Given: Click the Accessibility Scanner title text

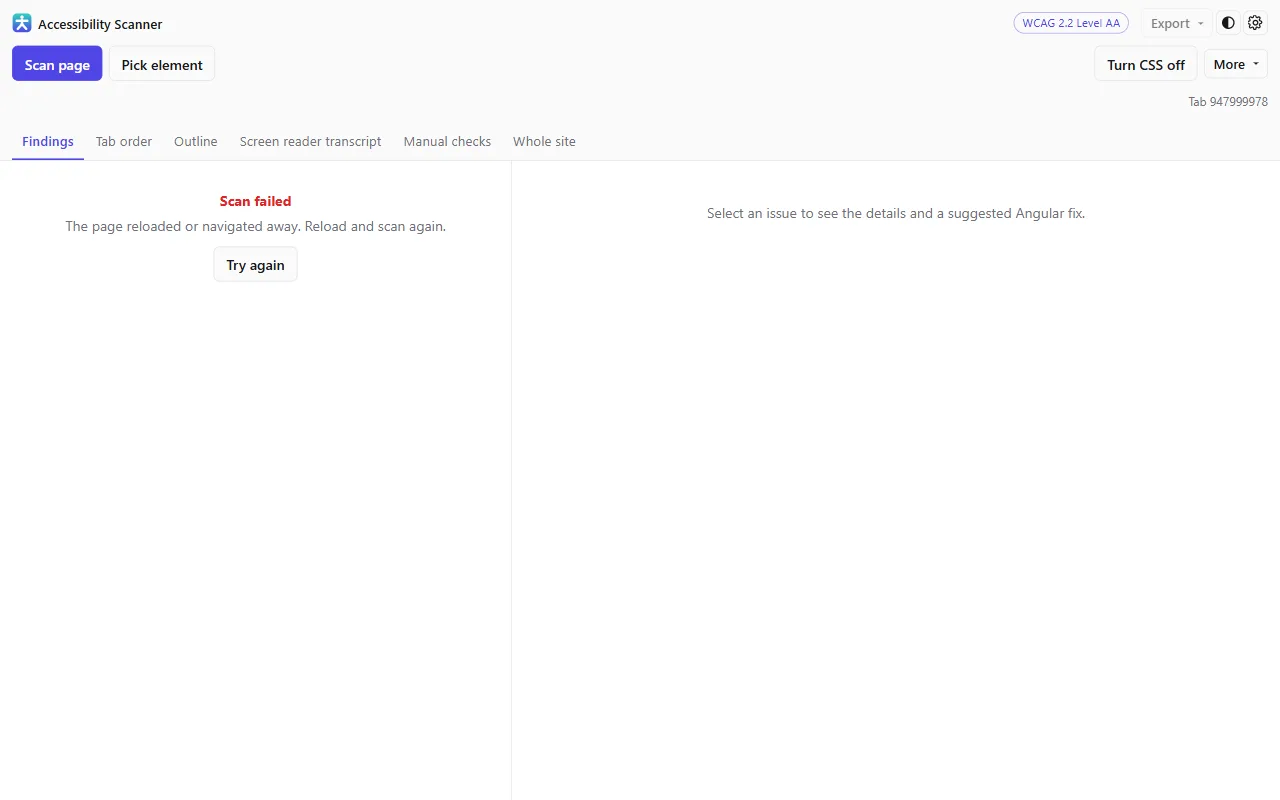Looking at the screenshot, I should click(100, 24).
